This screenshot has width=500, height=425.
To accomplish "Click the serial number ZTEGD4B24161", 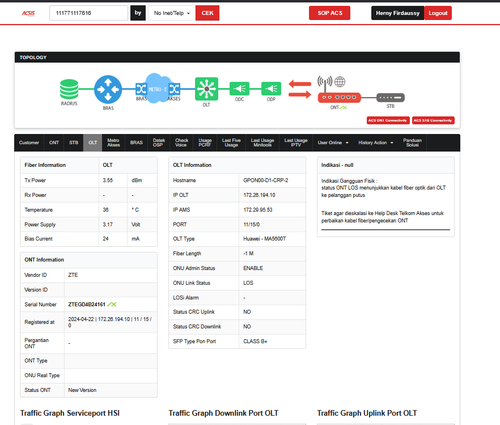I will (87, 304).
